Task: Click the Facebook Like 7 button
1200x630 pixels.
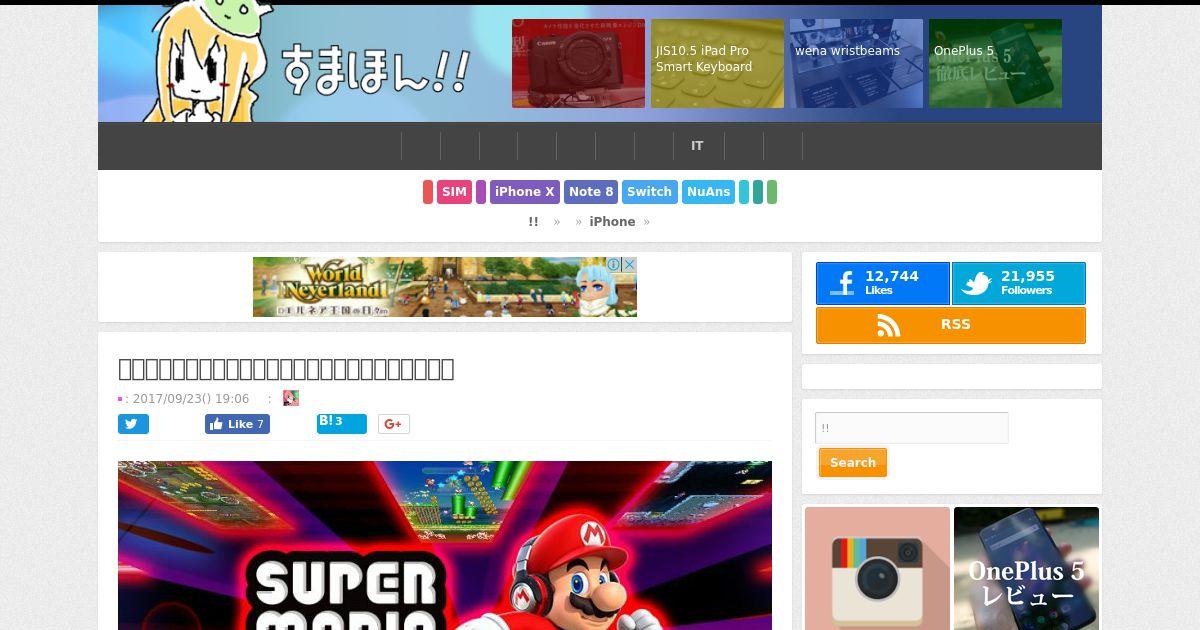Action: click(x=237, y=424)
